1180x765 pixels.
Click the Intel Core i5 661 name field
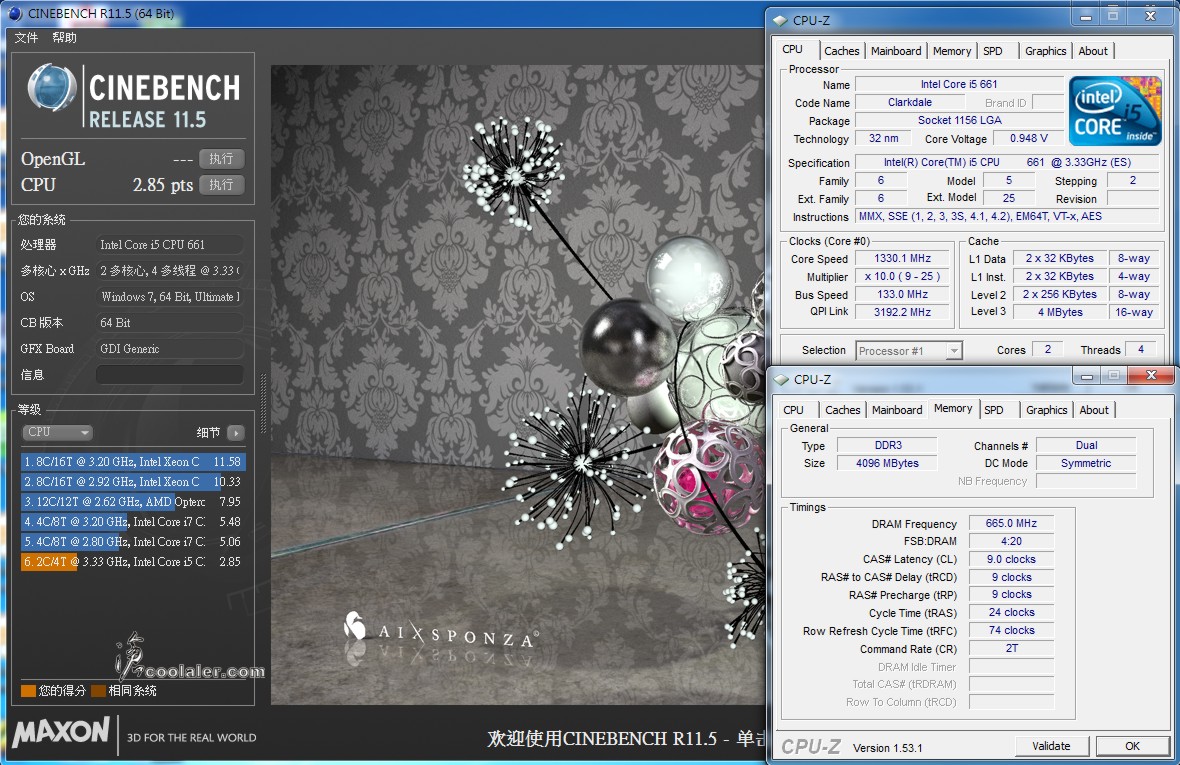pos(959,84)
